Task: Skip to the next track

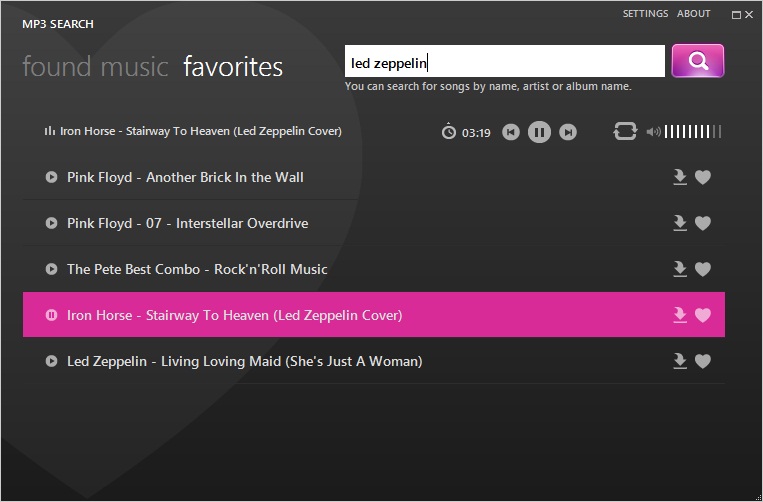Action: [x=568, y=132]
